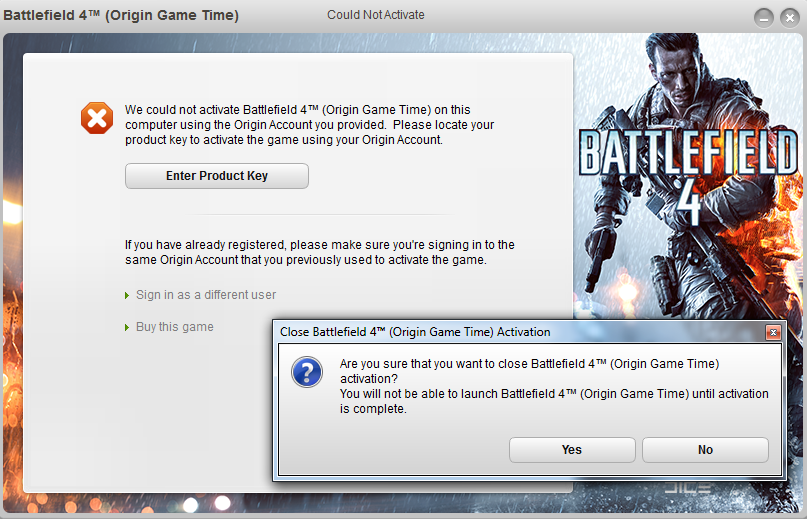Viewport: 807px width, 520px height.
Task: Confirm closing activation with Yes
Action: 572,450
